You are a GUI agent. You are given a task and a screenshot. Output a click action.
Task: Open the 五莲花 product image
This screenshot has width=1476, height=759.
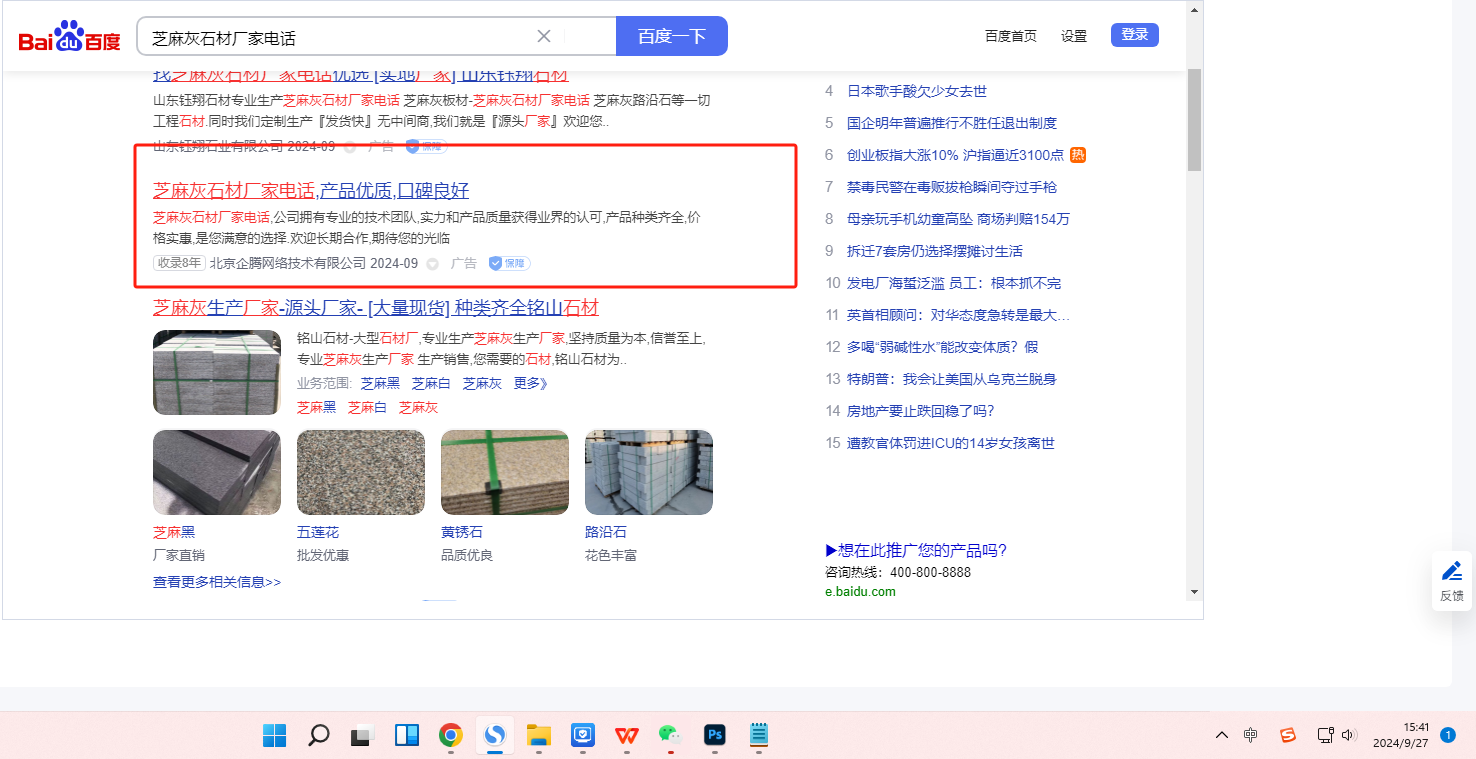[x=361, y=472]
